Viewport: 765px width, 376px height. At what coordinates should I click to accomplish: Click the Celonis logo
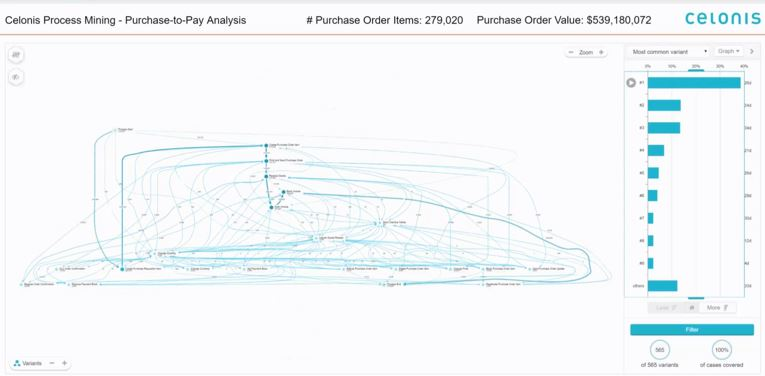click(x=723, y=19)
